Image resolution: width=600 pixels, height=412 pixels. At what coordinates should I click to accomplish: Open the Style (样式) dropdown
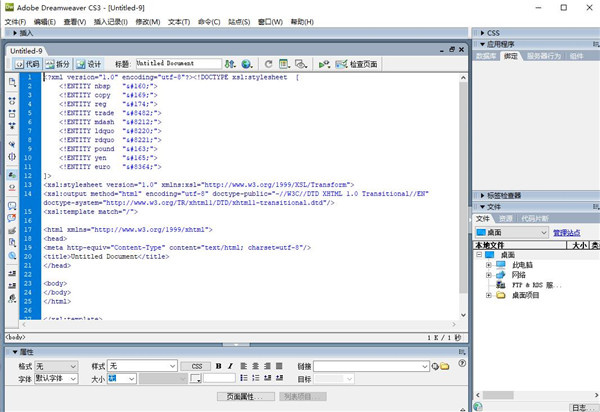pos(142,366)
